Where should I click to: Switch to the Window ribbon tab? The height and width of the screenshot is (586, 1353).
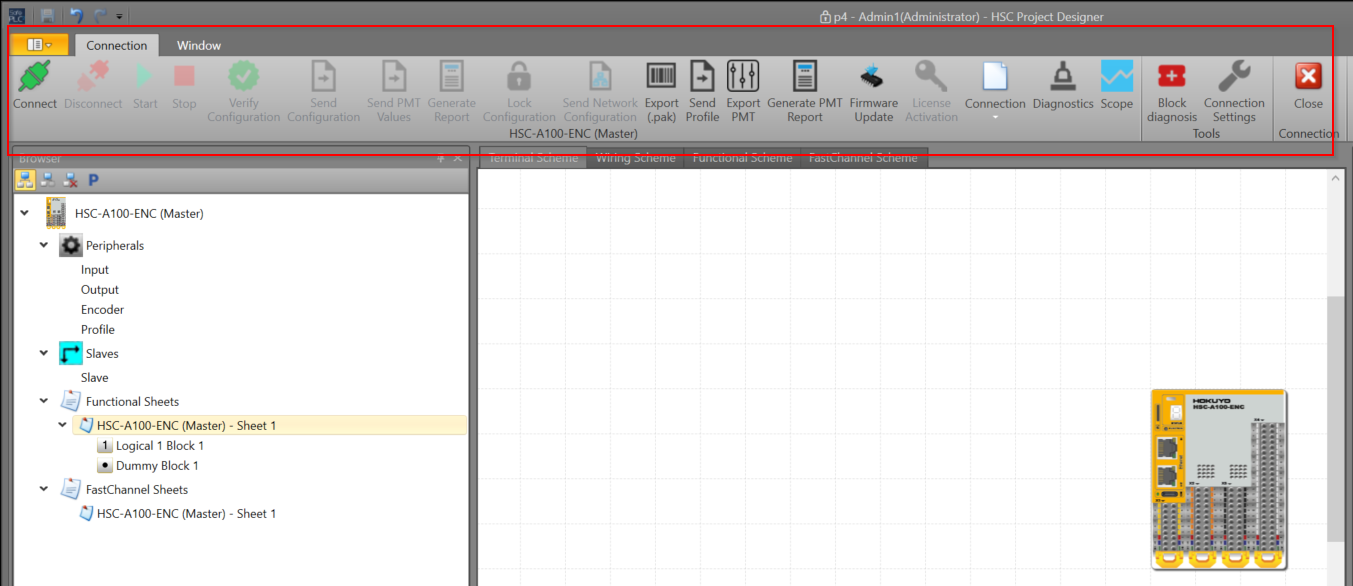[199, 45]
